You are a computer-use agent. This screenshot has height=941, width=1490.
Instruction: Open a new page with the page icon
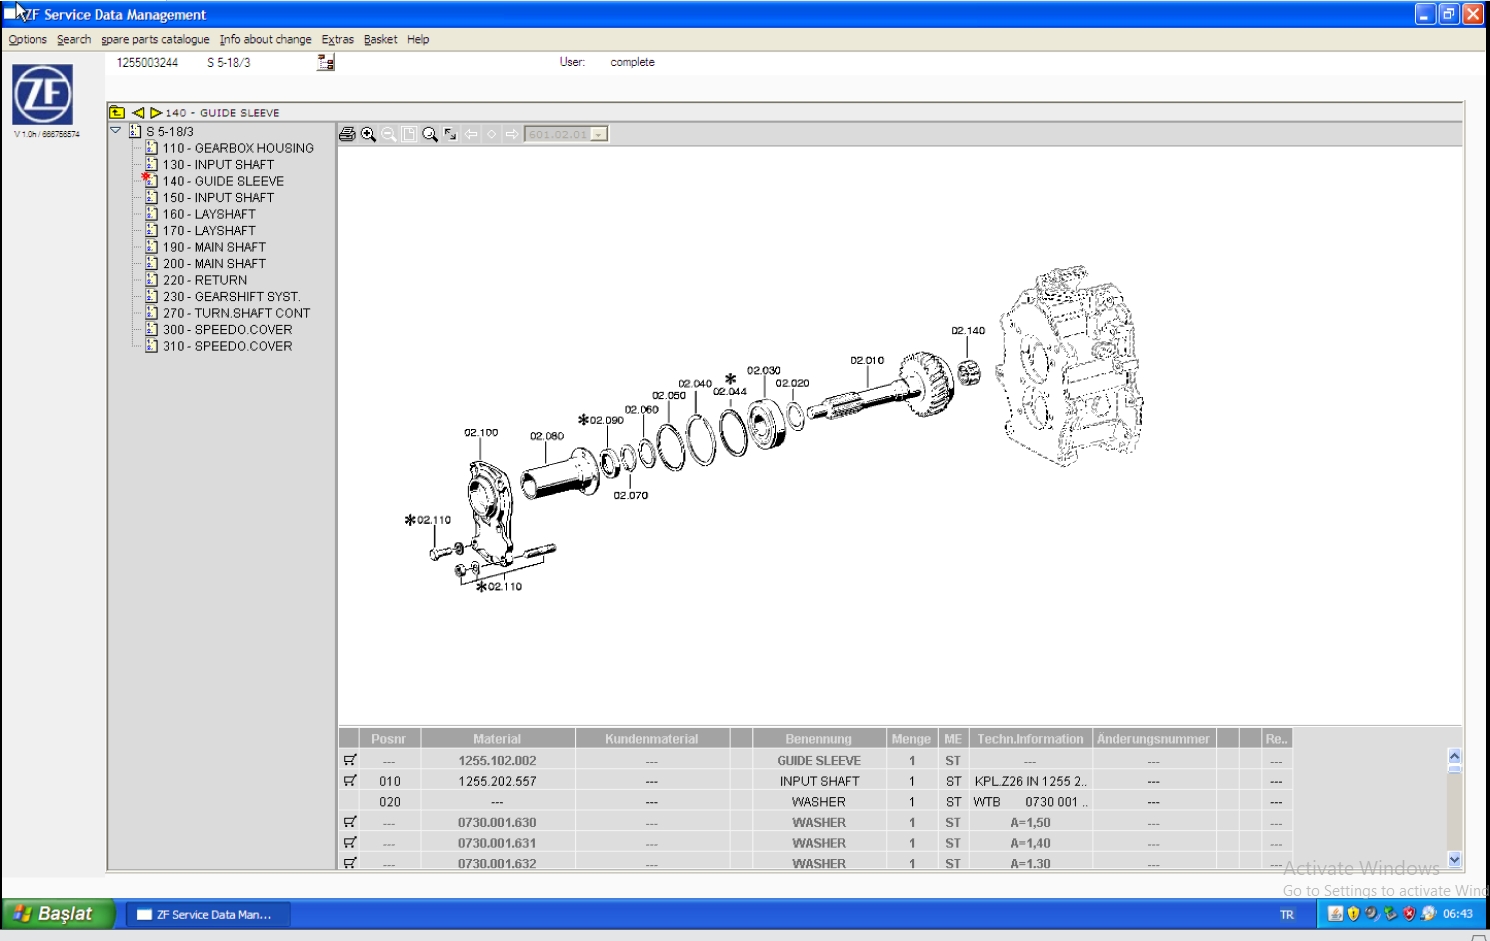(x=407, y=134)
